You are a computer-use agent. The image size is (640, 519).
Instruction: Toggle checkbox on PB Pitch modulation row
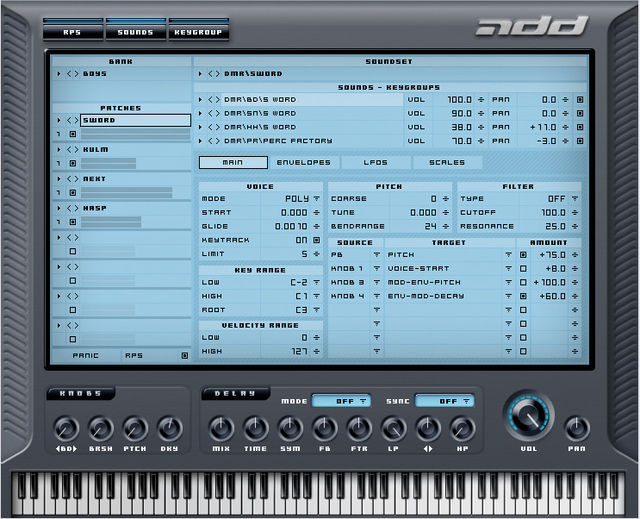pyautogui.click(x=523, y=255)
